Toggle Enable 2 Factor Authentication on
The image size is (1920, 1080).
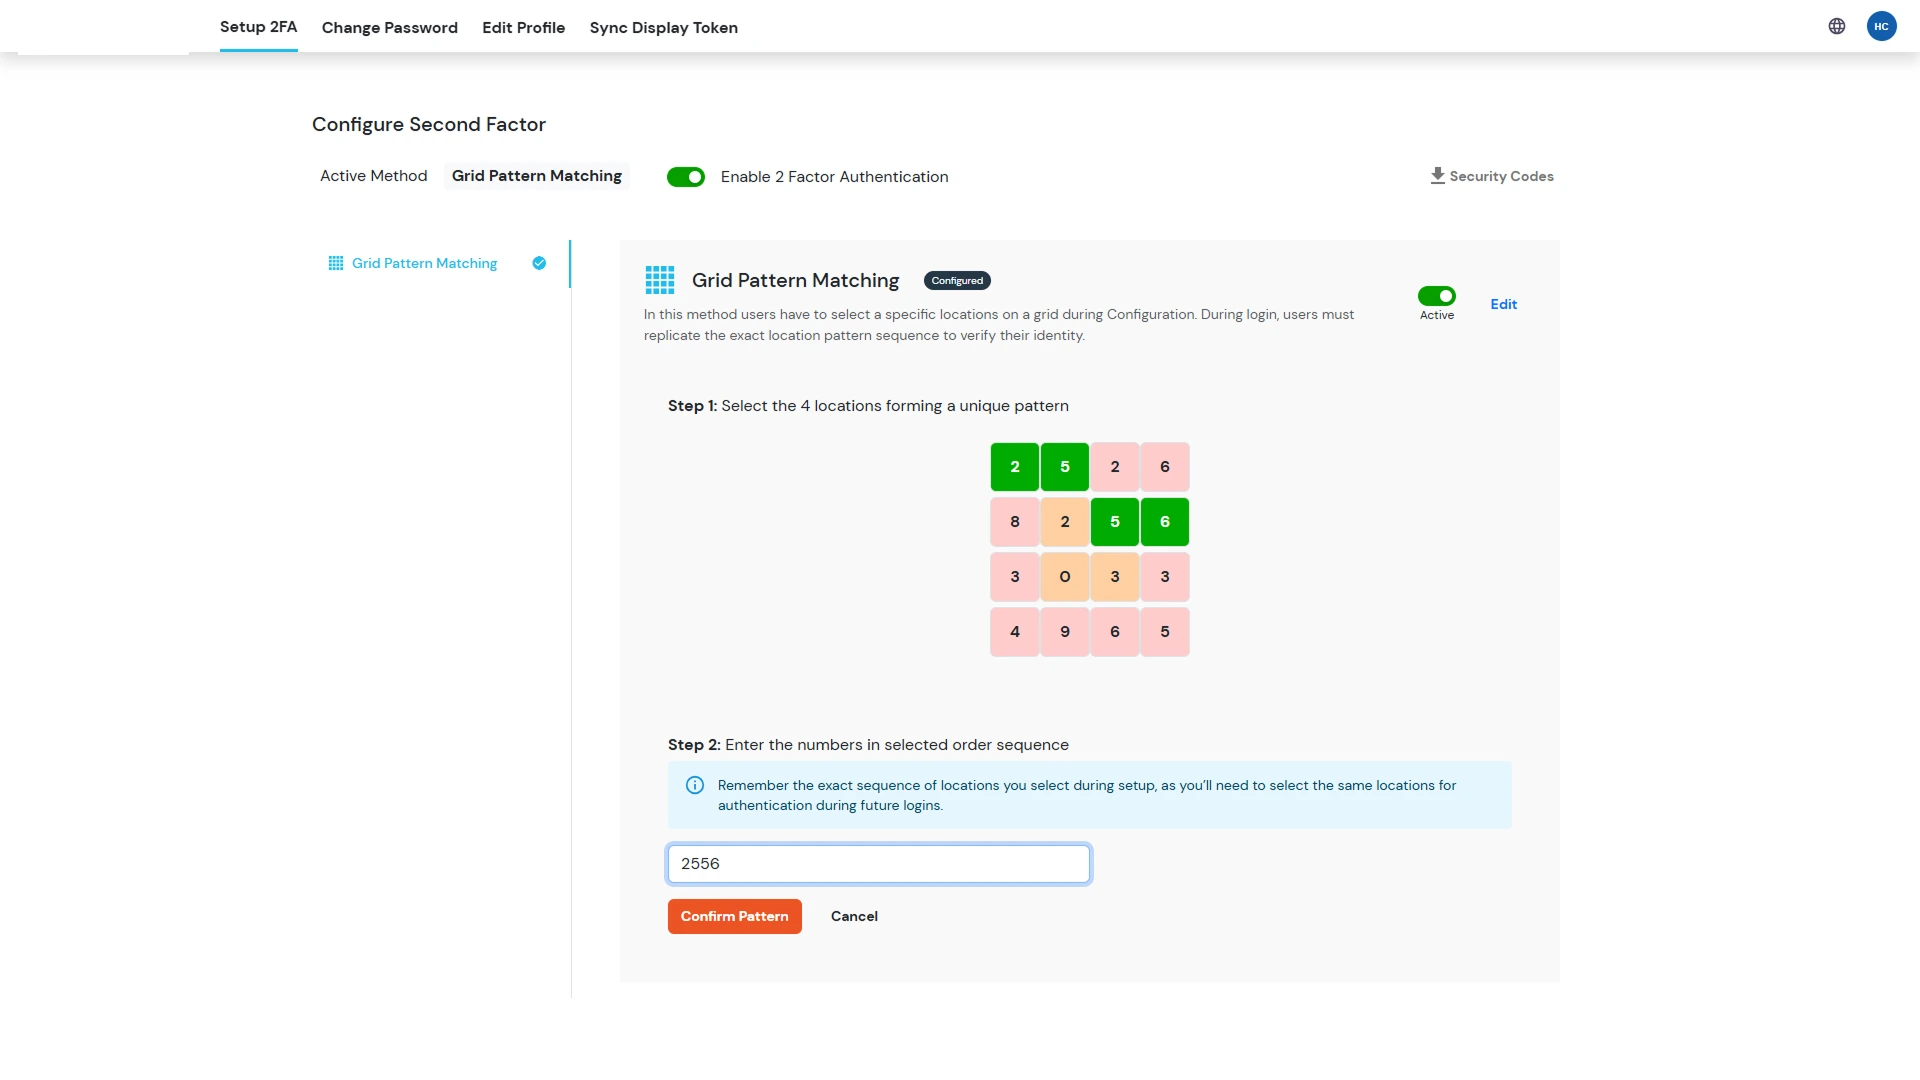[686, 177]
